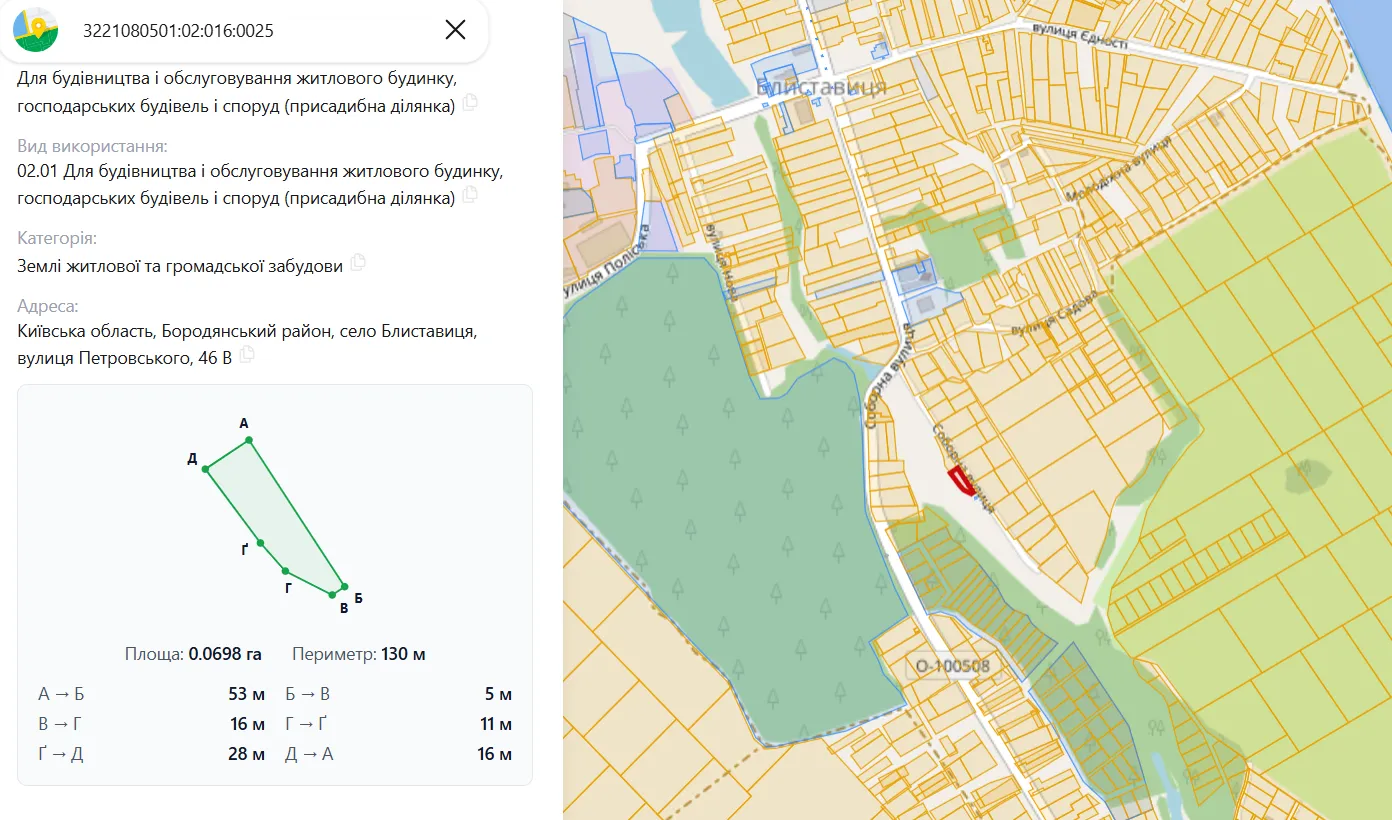This screenshot has width=1392, height=820.
Task: Click vertex Г on parcel outline diagram
Action: coord(286,570)
